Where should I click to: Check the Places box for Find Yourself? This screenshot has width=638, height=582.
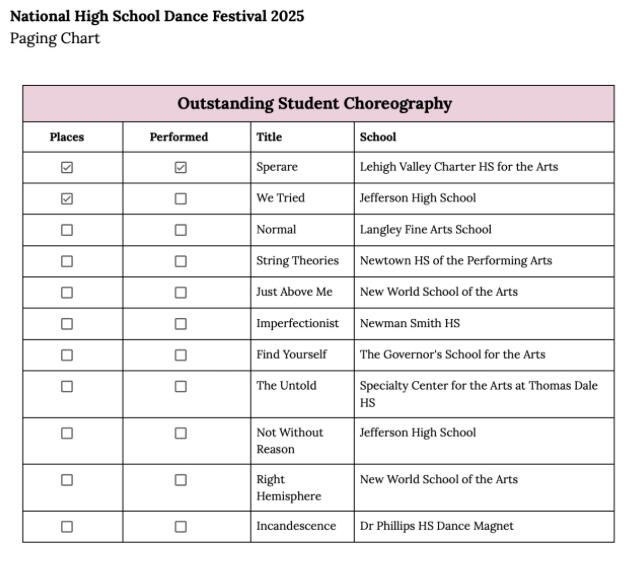pyautogui.click(x=67, y=355)
